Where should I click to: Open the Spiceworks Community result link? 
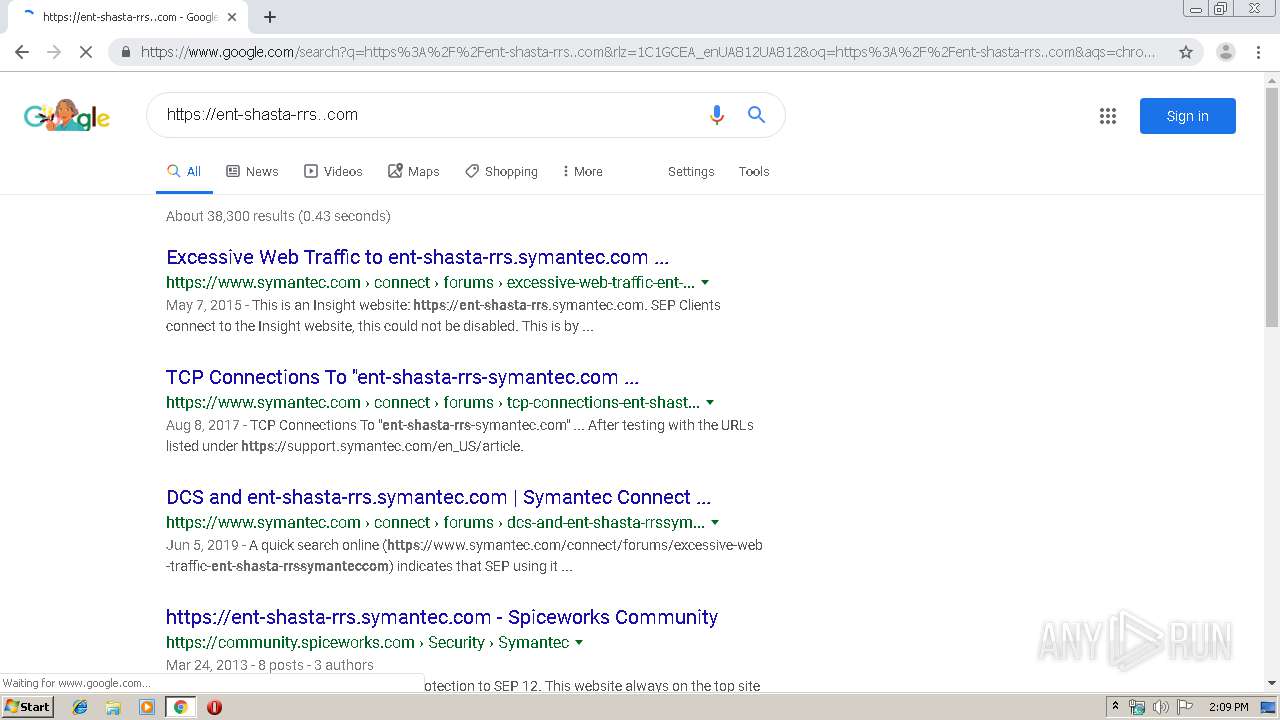(x=442, y=617)
